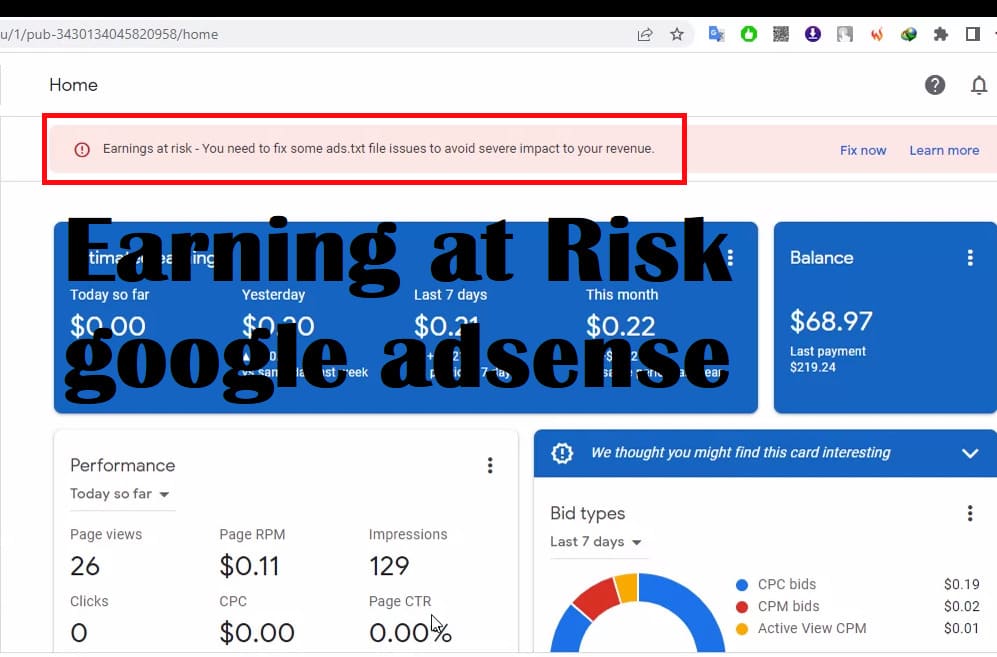Click the Fix now link
The height and width of the screenshot is (657, 997).
tap(863, 150)
